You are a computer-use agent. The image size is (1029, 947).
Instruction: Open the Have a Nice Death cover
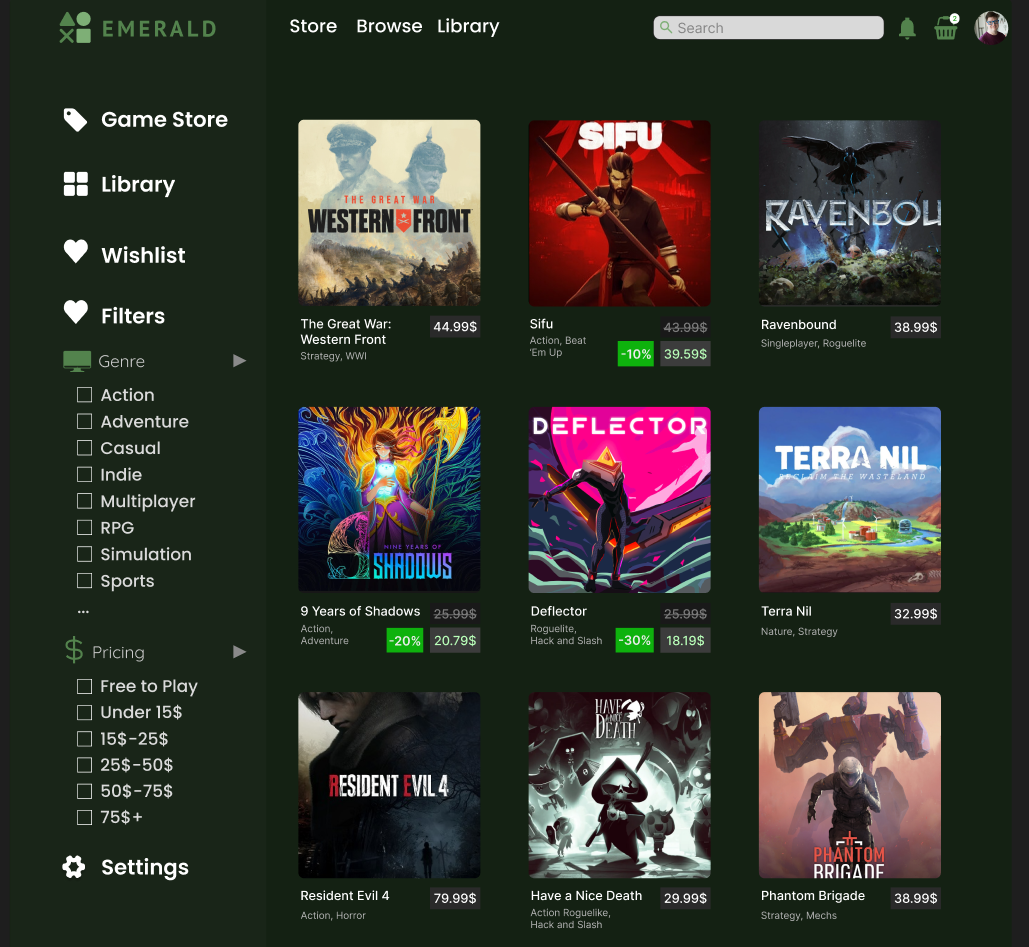pyautogui.click(x=620, y=785)
